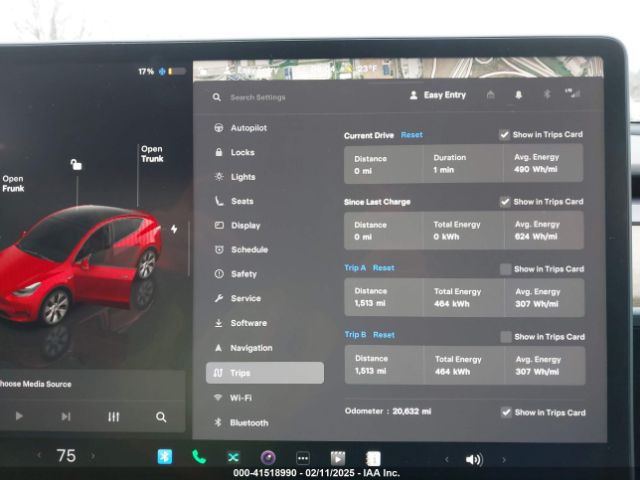Open the Lights settings
The image size is (640, 480).
pyautogui.click(x=235, y=177)
